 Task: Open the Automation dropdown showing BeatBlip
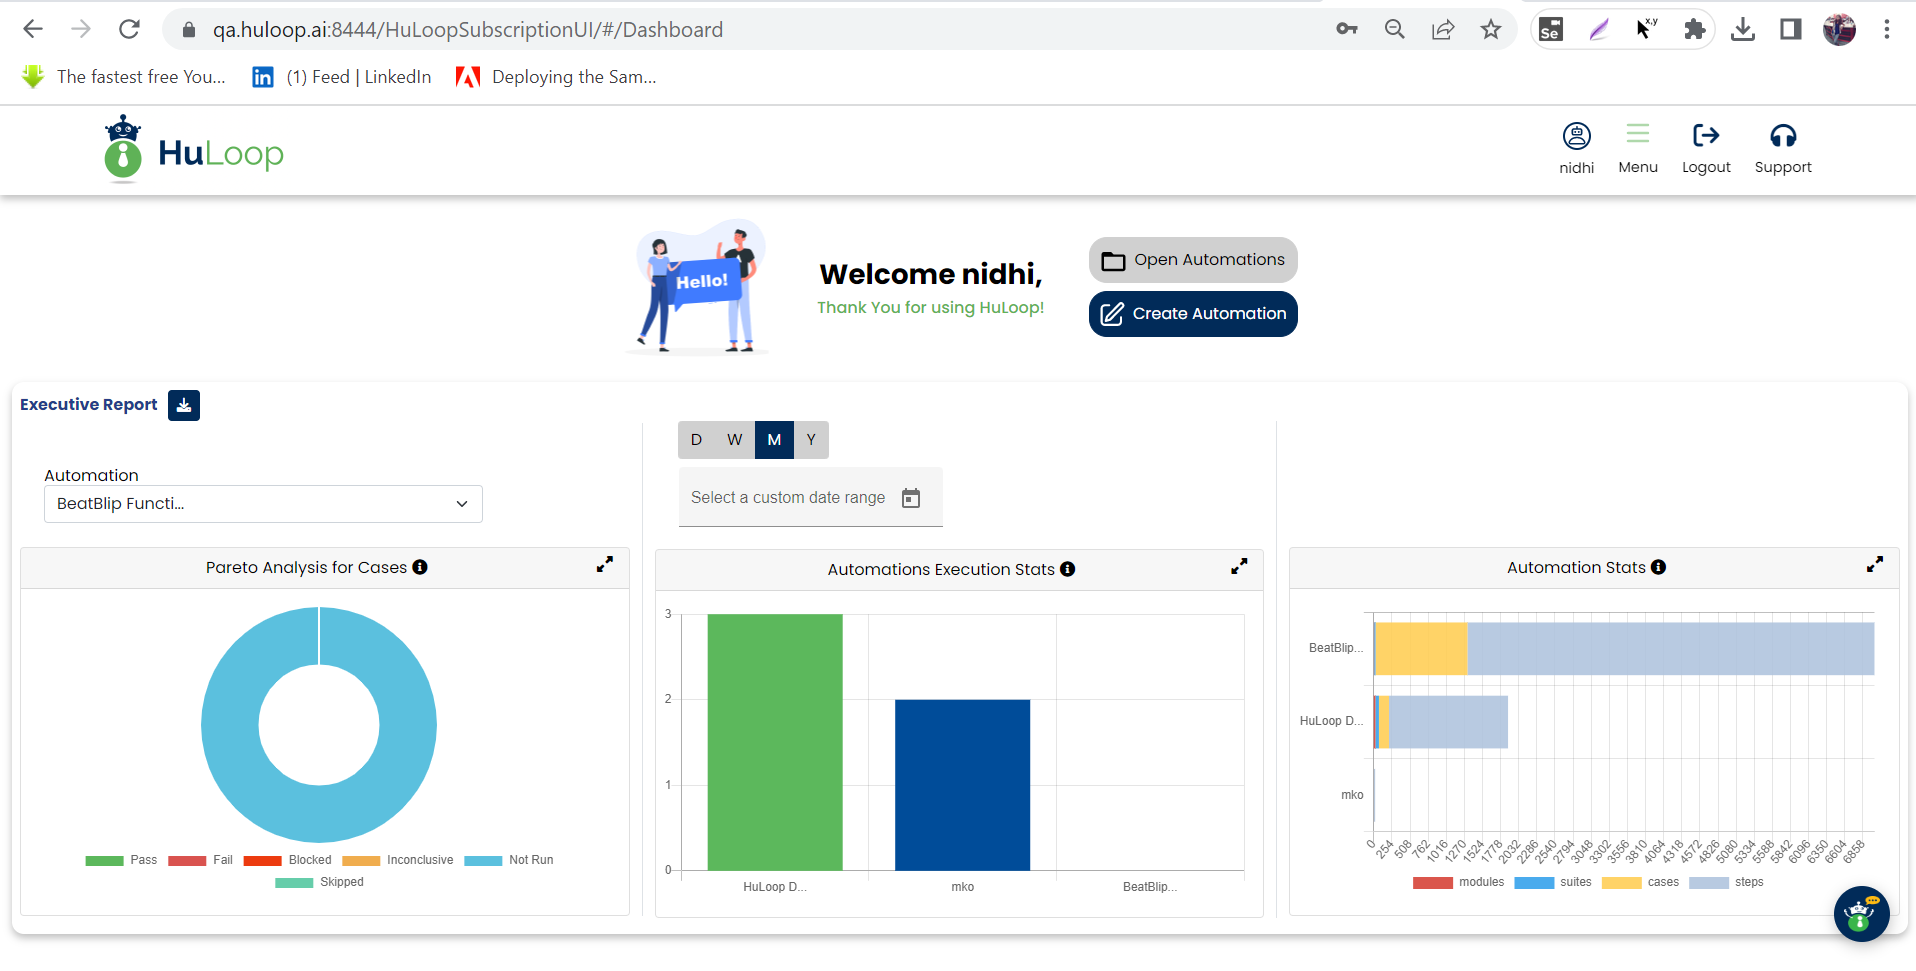coord(263,504)
